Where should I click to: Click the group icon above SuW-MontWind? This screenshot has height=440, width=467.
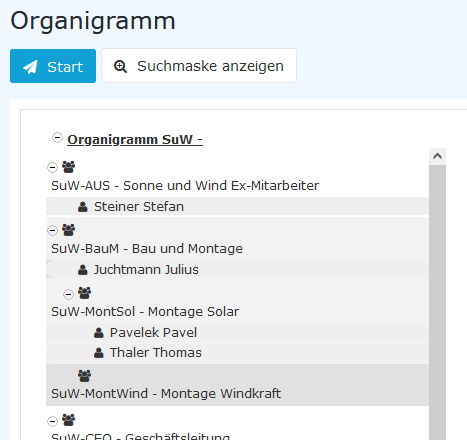(x=85, y=376)
